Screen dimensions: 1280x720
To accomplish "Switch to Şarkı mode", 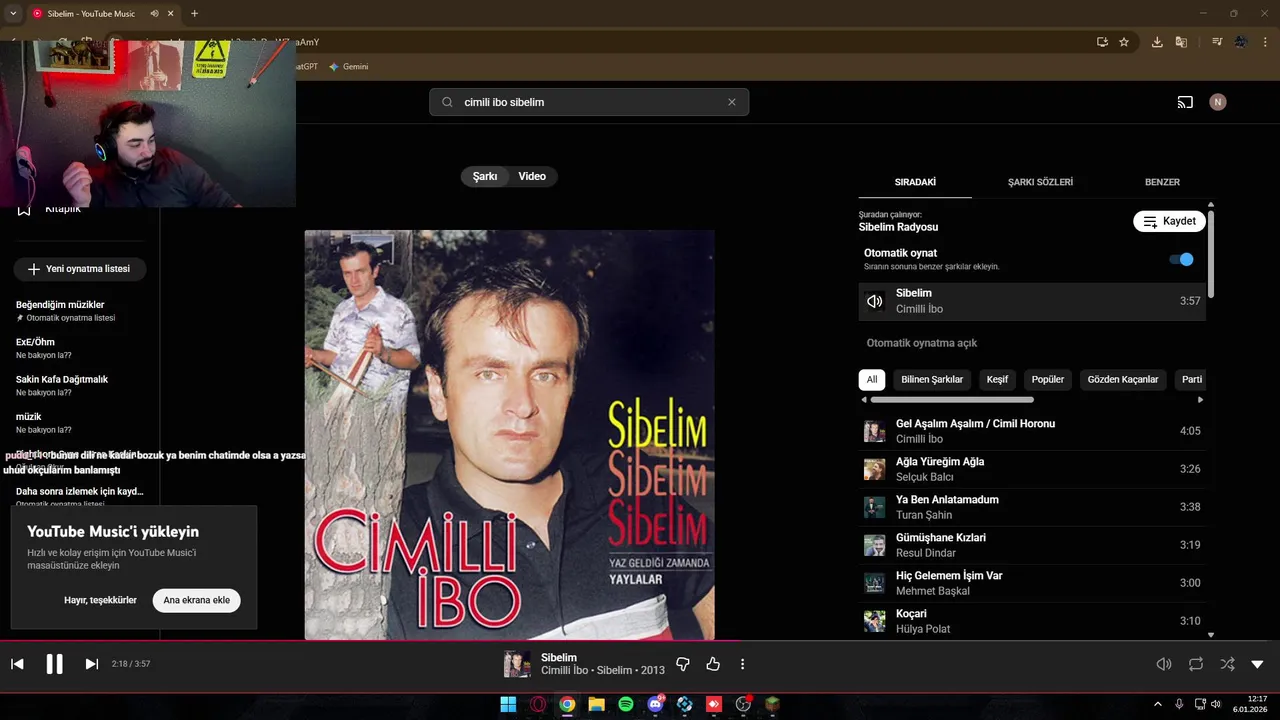I will 485,176.
